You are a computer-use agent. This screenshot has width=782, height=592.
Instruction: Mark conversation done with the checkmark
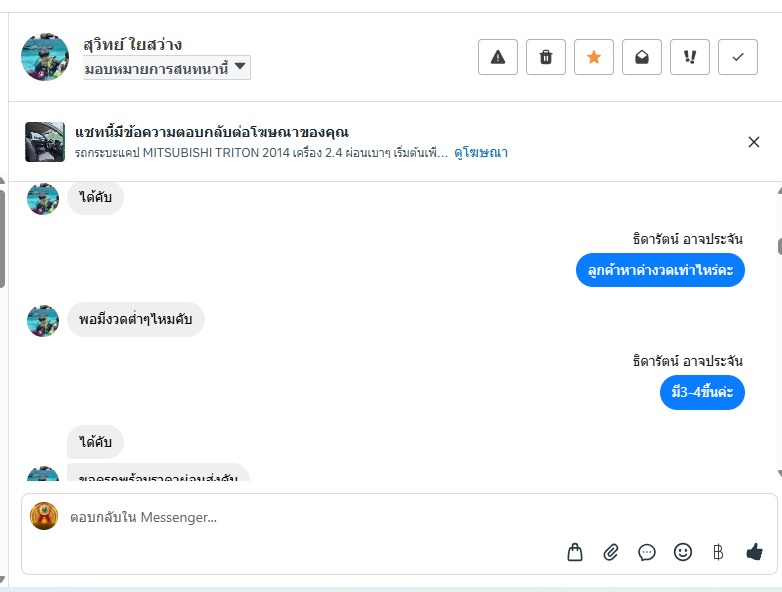738,57
